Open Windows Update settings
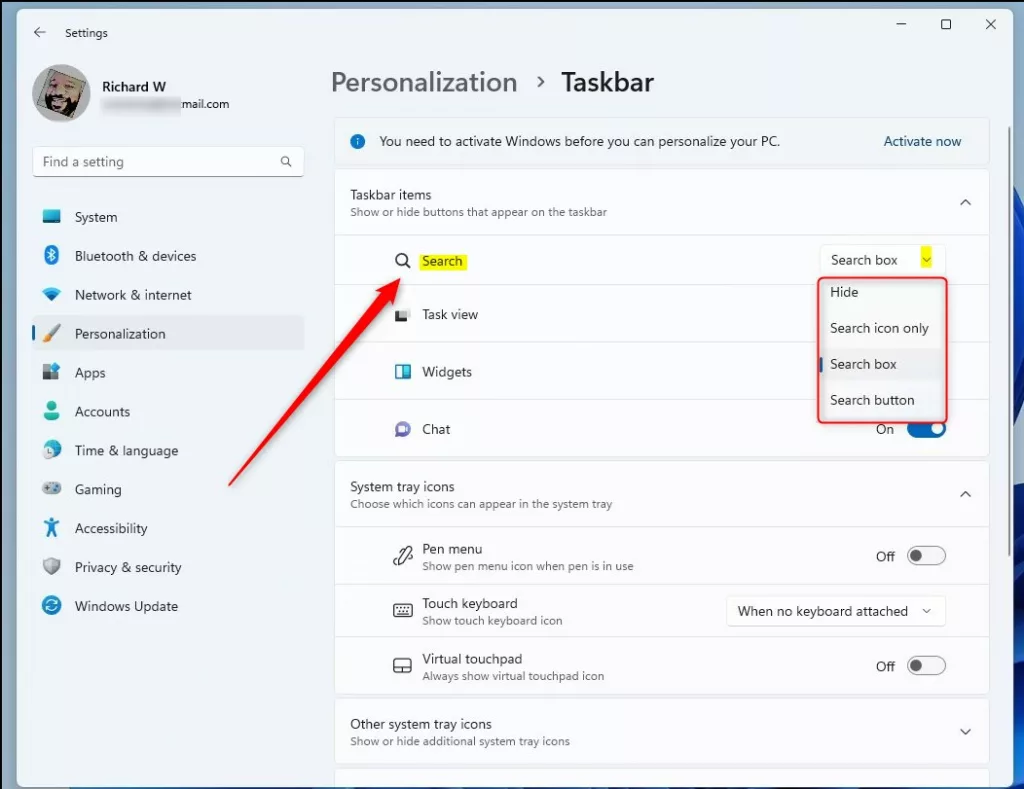 pyautogui.click(x=126, y=606)
